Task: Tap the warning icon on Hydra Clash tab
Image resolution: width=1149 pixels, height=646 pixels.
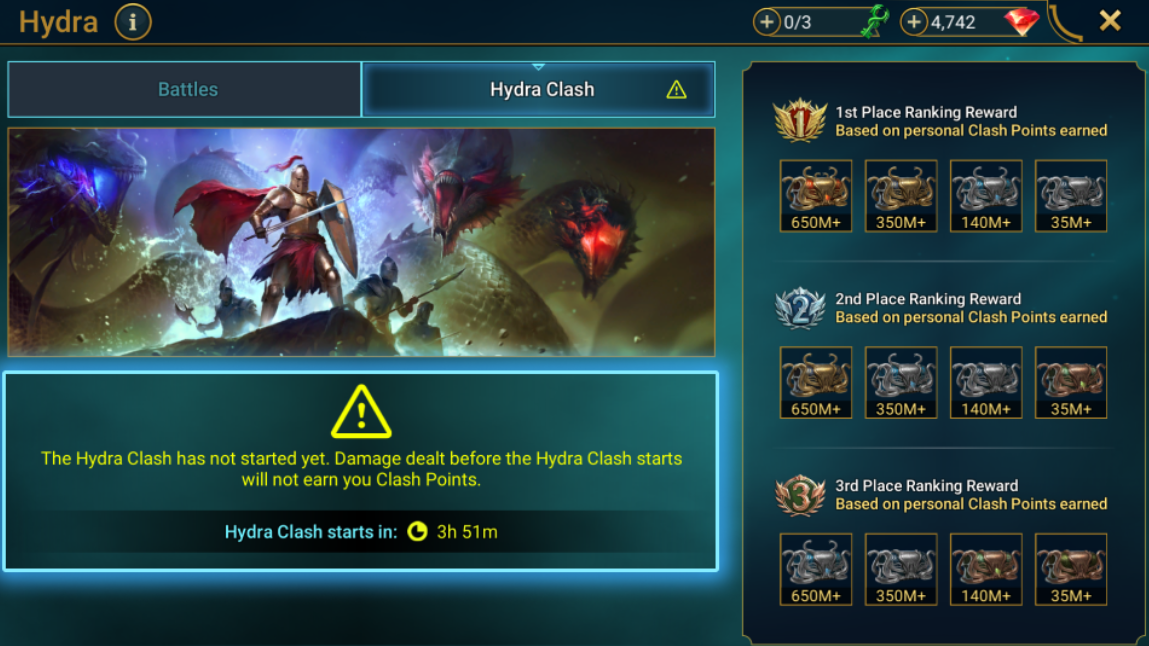Action: click(676, 89)
